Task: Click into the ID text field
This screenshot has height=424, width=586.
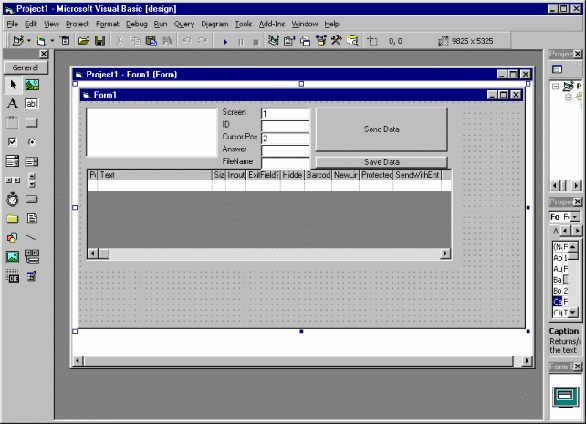Action: [286, 126]
